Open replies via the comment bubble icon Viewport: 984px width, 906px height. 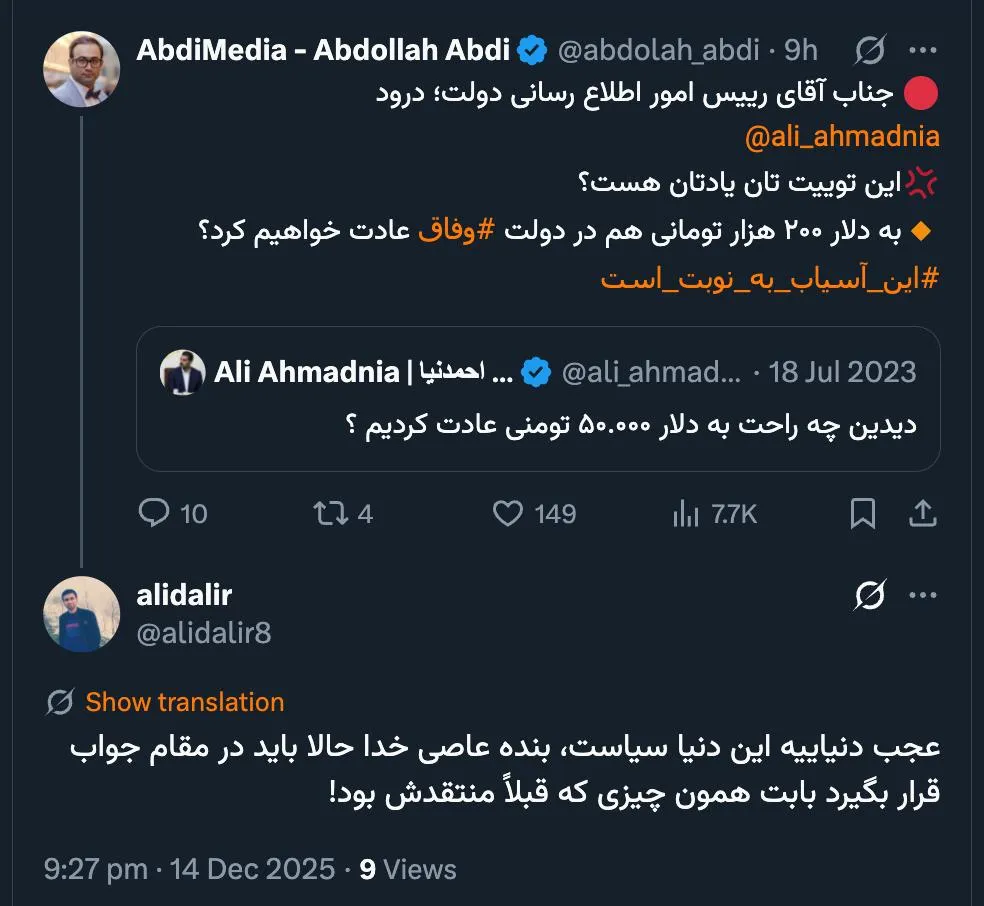click(154, 514)
